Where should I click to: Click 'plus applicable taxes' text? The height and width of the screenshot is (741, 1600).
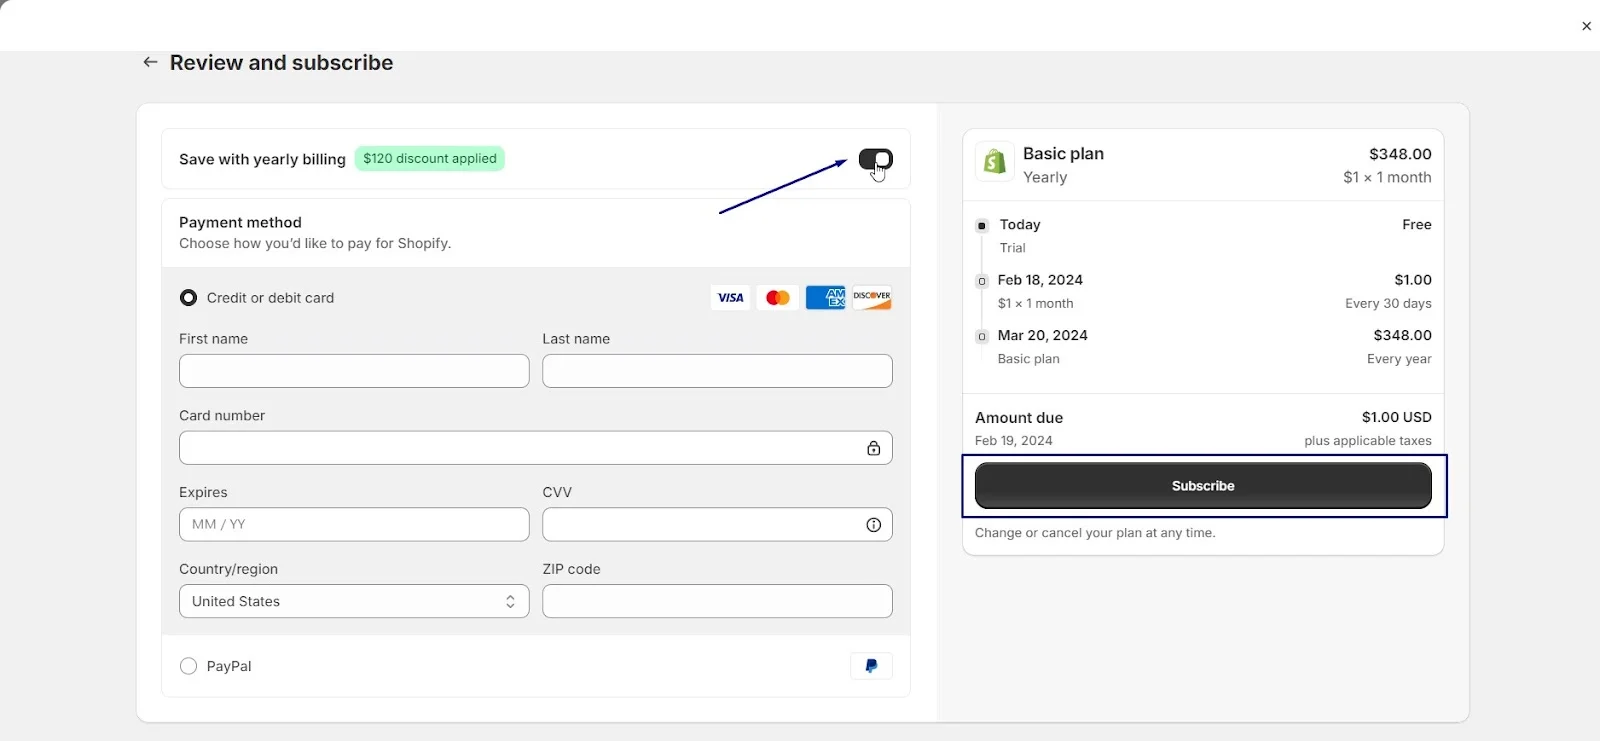[1367, 441]
